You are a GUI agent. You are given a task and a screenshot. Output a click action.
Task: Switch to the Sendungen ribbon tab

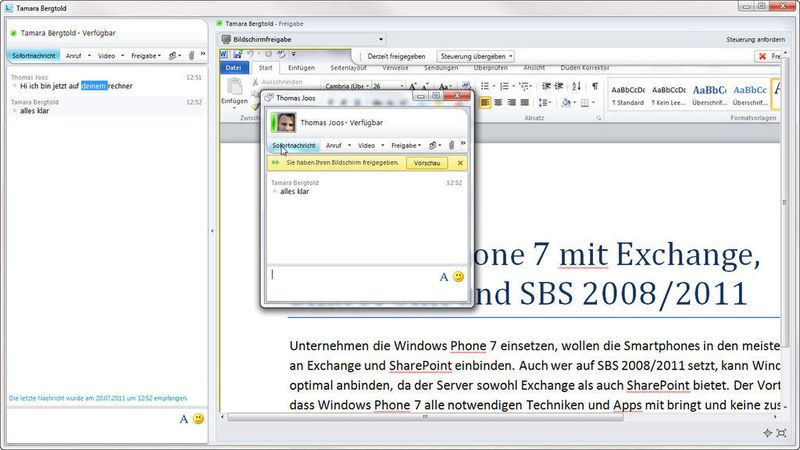coord(441,67)
